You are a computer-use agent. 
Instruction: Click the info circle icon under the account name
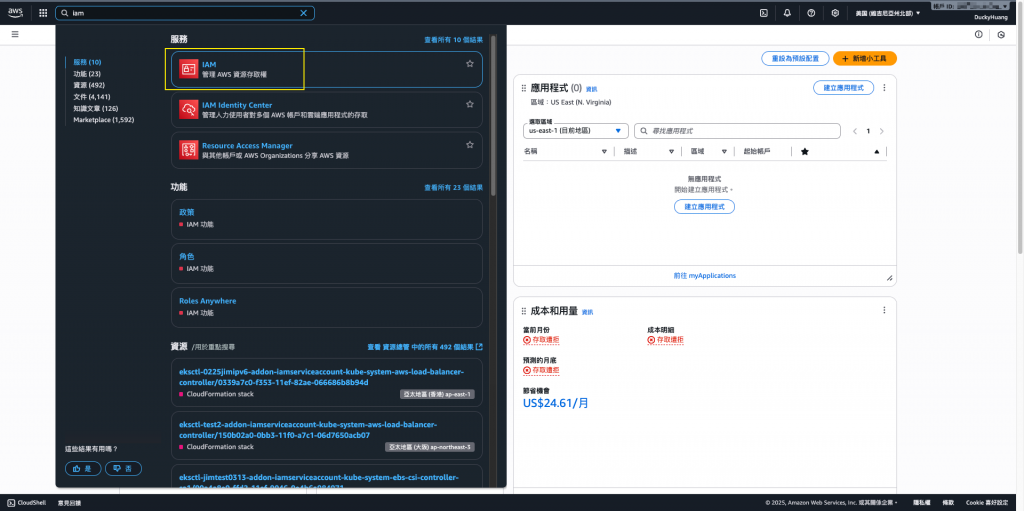click(978, 35)
